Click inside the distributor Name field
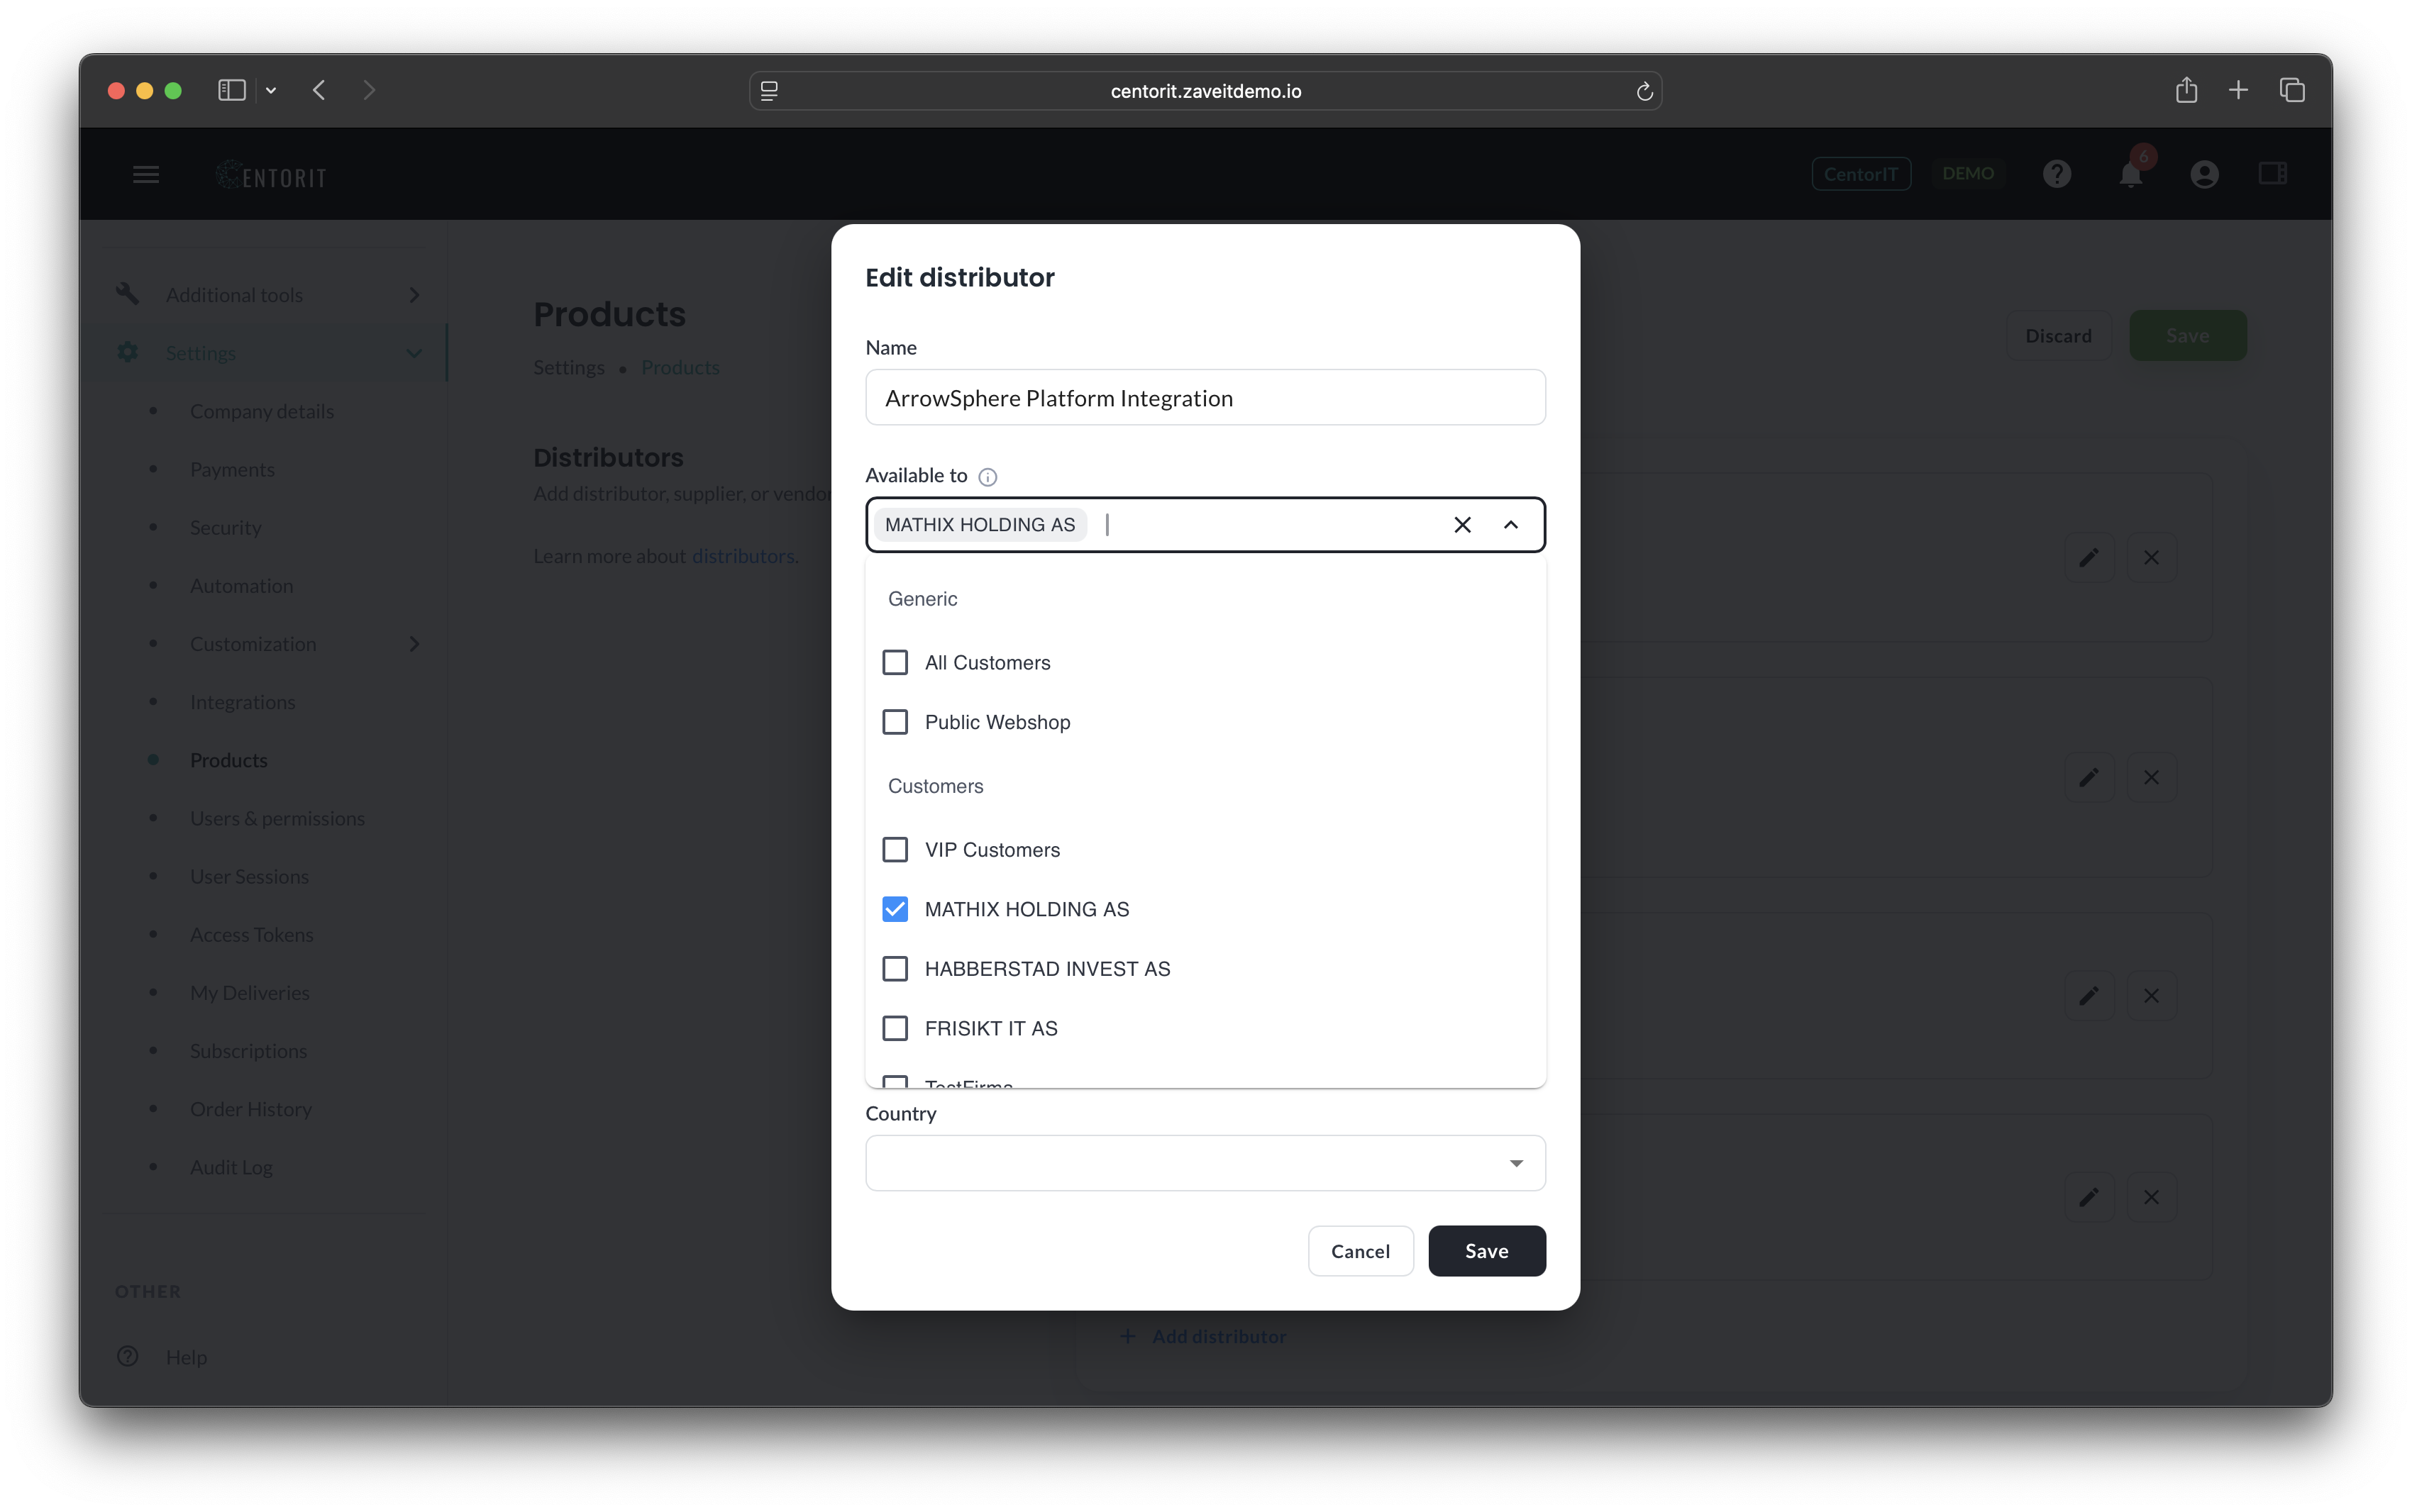 (x=1204, y=397)
